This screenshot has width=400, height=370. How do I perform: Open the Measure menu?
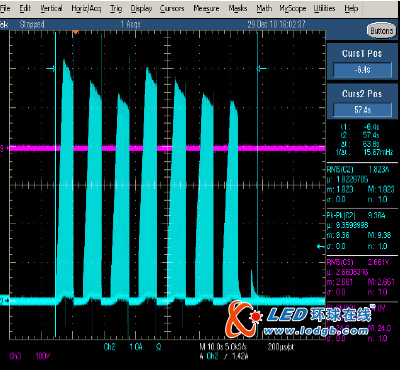pos(206,8)
